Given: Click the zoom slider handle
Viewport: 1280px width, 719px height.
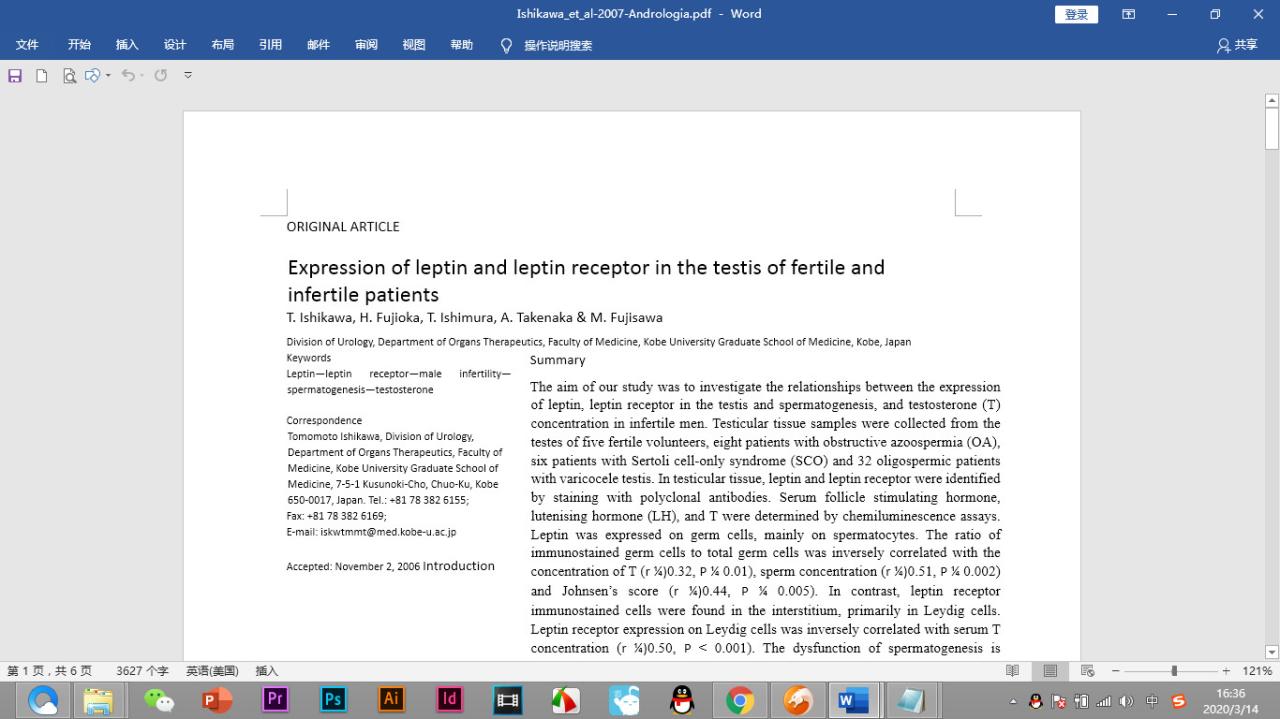Looking at the screenshot, I should point(1174,671).
